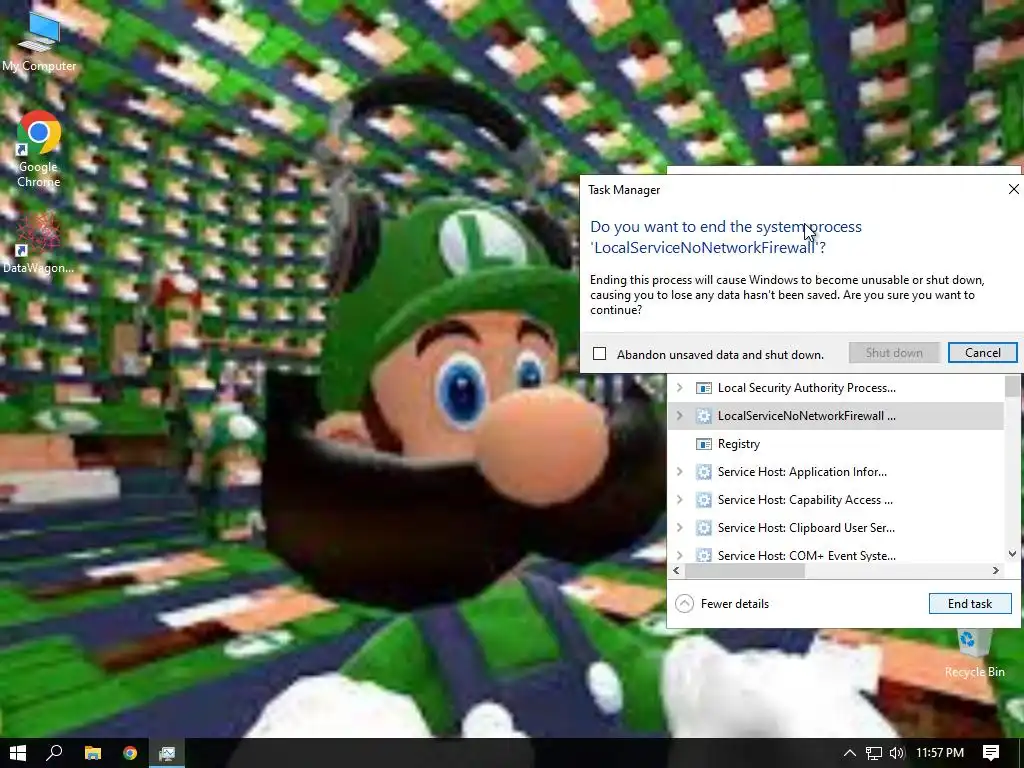1024x768 pixels.
Task: Open the DataWagon desktop shortcut
Action: click(38, 243)
